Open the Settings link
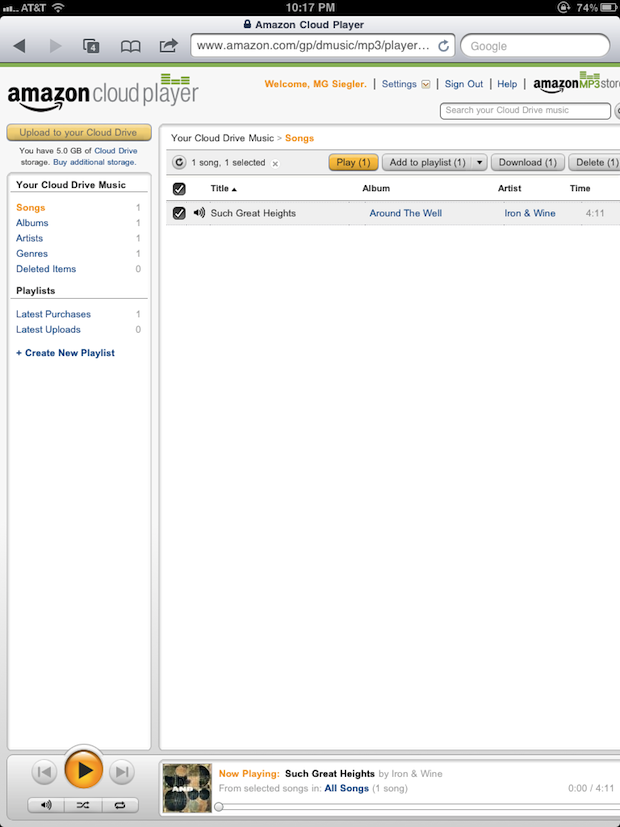620x827 pixels. (x=399, y=84)
